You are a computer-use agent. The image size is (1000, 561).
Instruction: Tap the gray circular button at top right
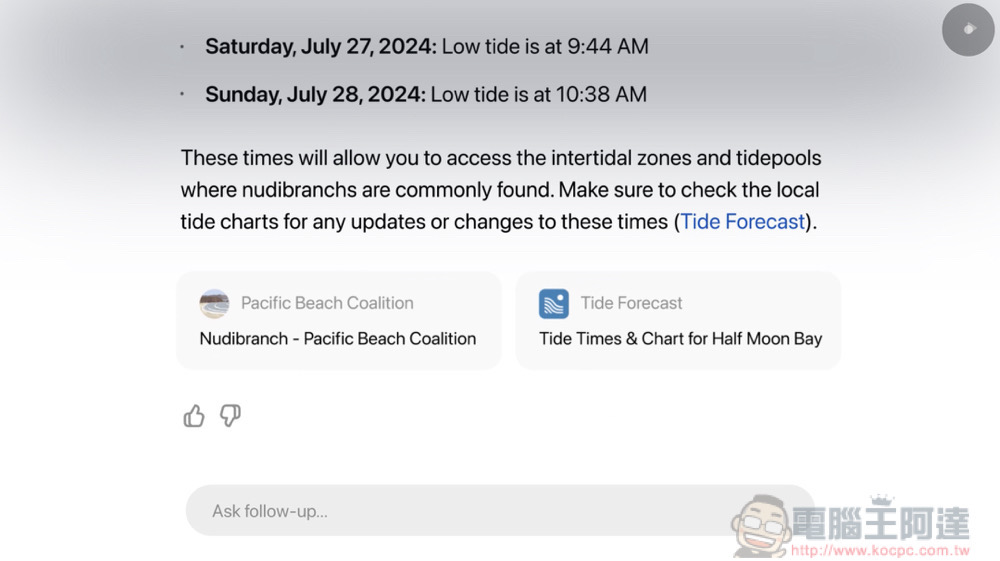[x=968, y=29]
